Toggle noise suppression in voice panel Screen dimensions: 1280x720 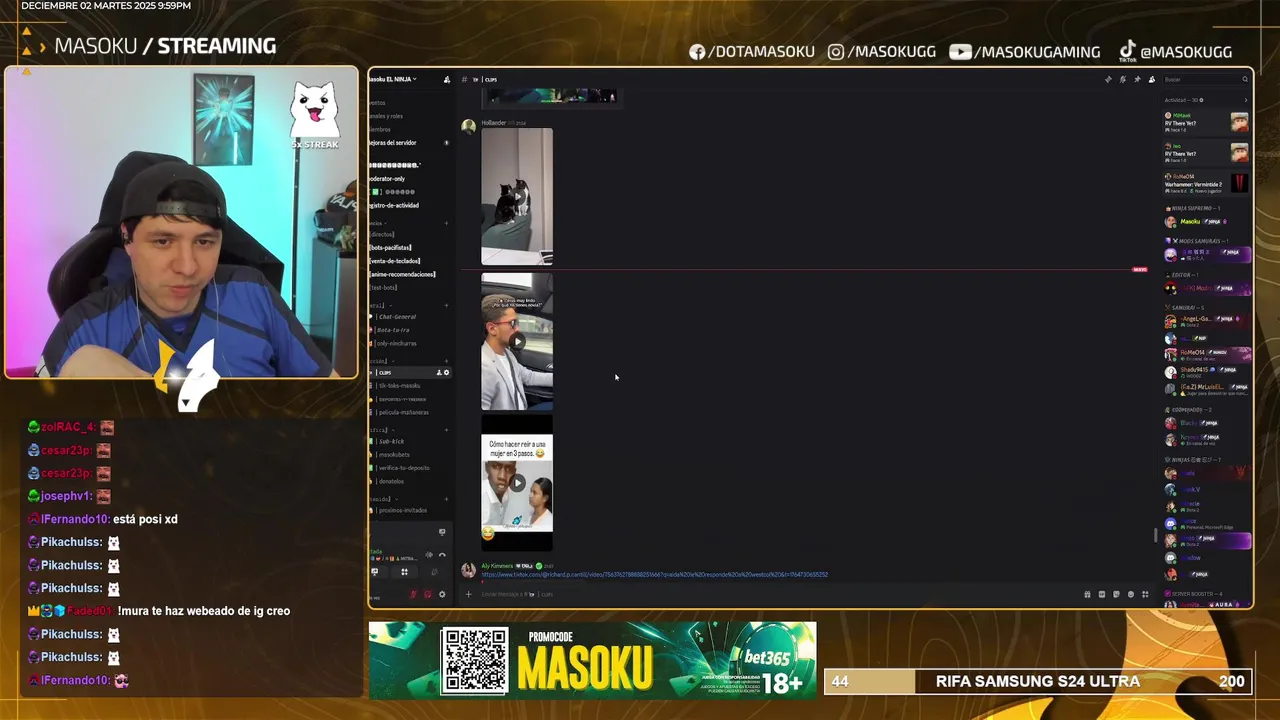(x=429, y=554)
